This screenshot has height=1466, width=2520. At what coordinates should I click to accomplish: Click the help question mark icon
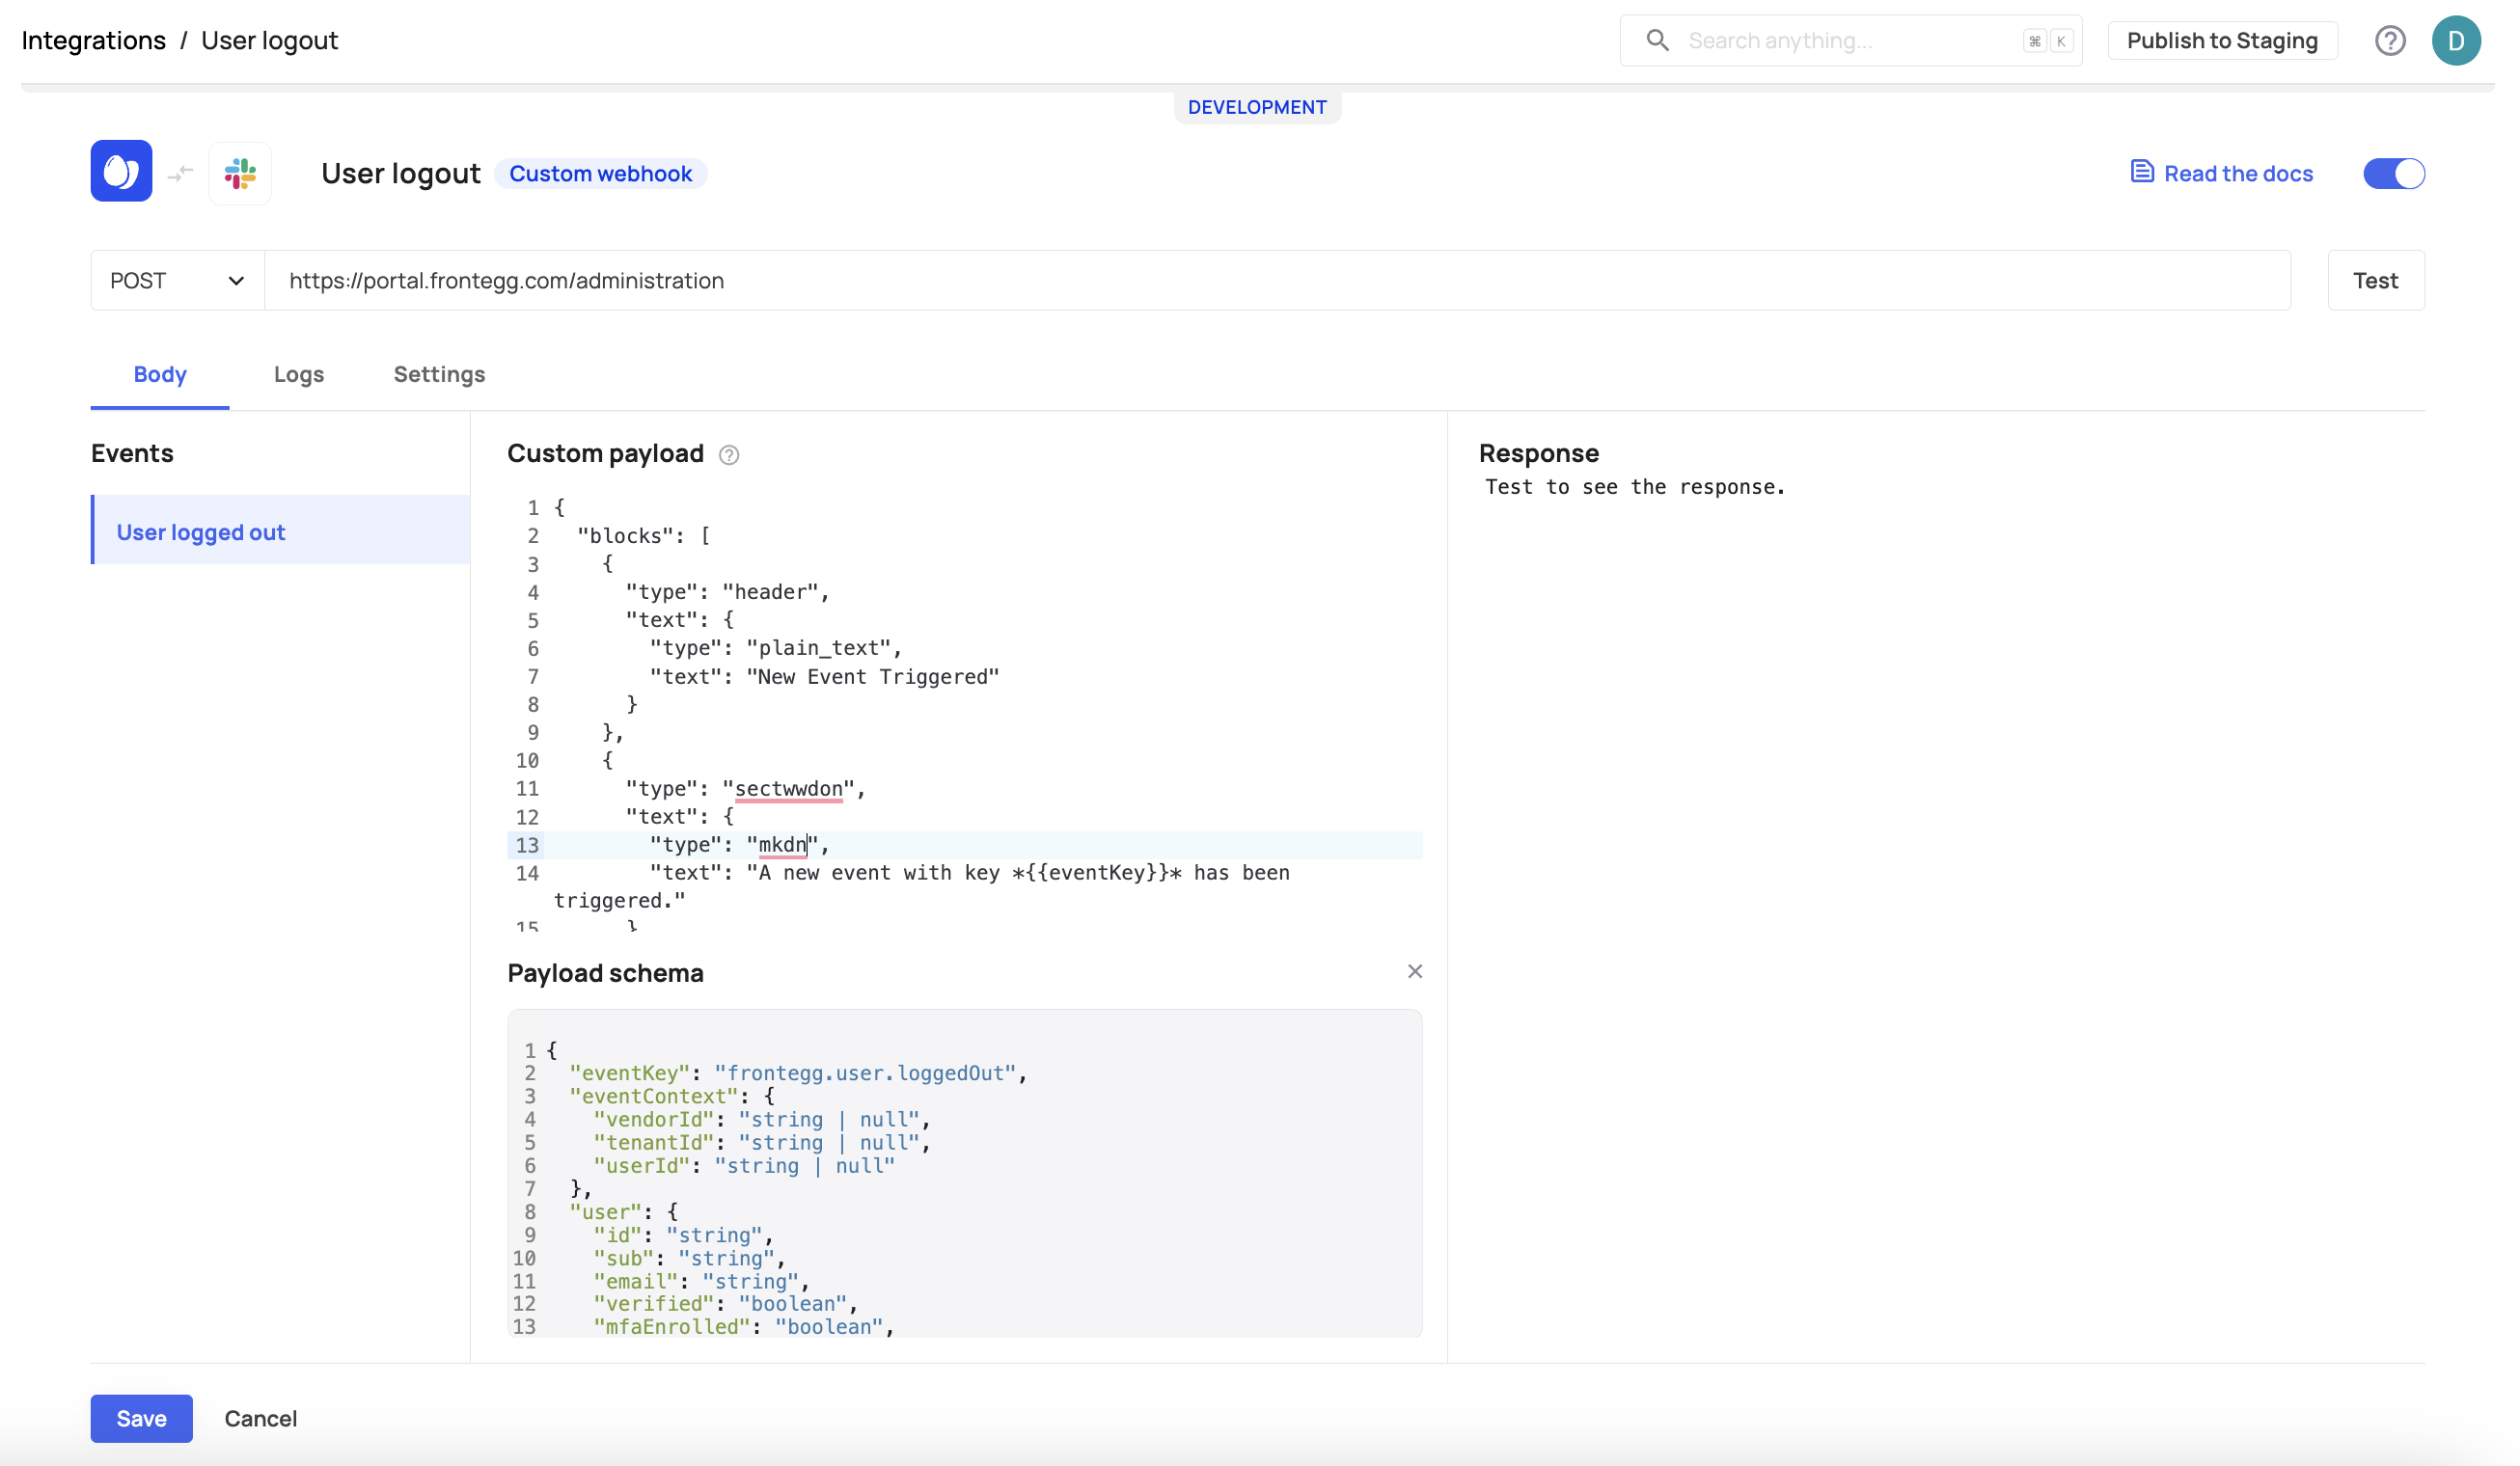[2389, 39]
